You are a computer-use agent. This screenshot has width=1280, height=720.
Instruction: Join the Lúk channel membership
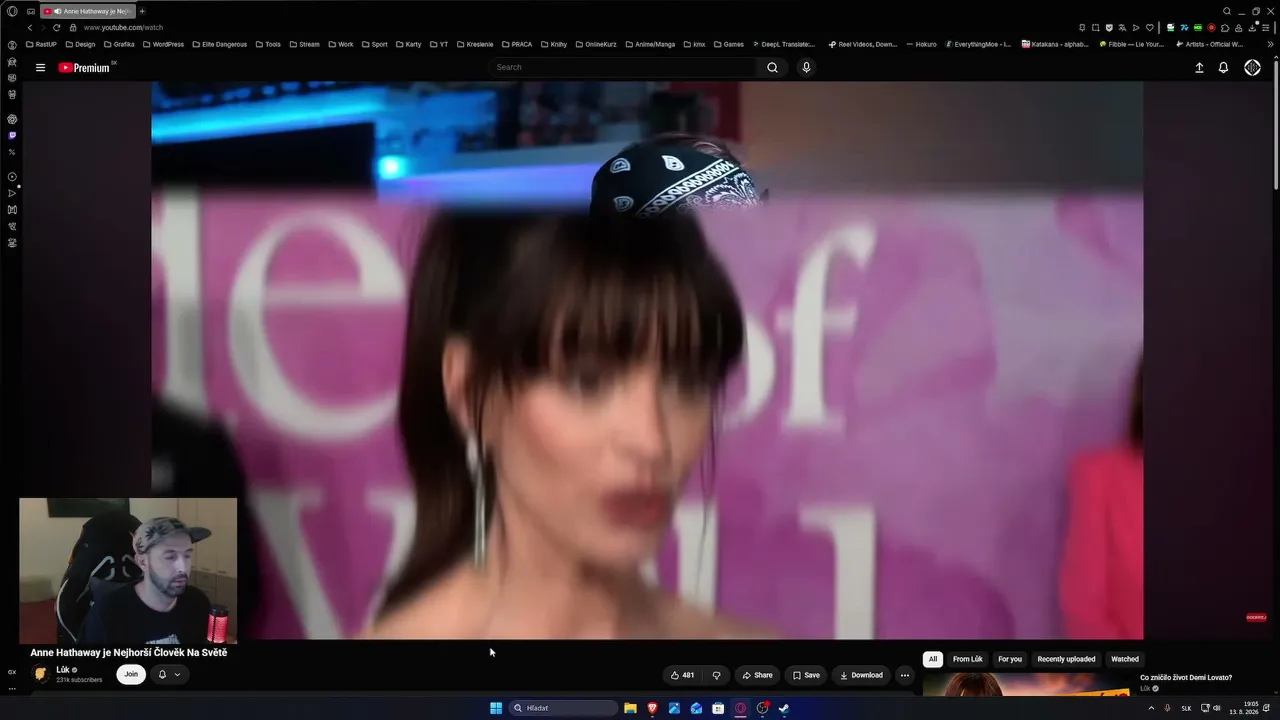click(131, 675)
